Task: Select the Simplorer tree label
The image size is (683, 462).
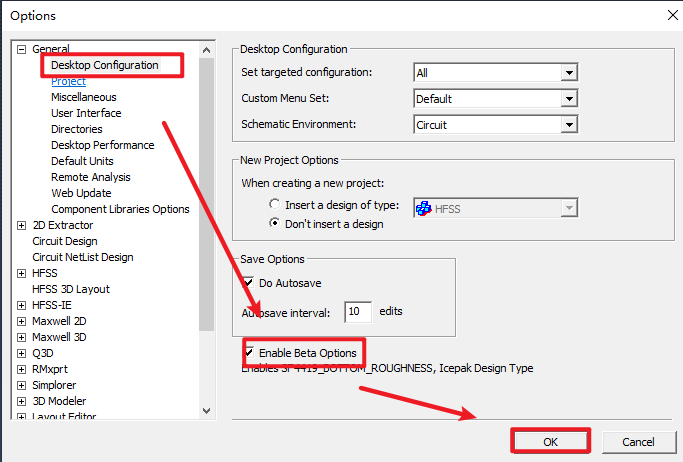Action: pyautogui.click(x=54, y=385)
